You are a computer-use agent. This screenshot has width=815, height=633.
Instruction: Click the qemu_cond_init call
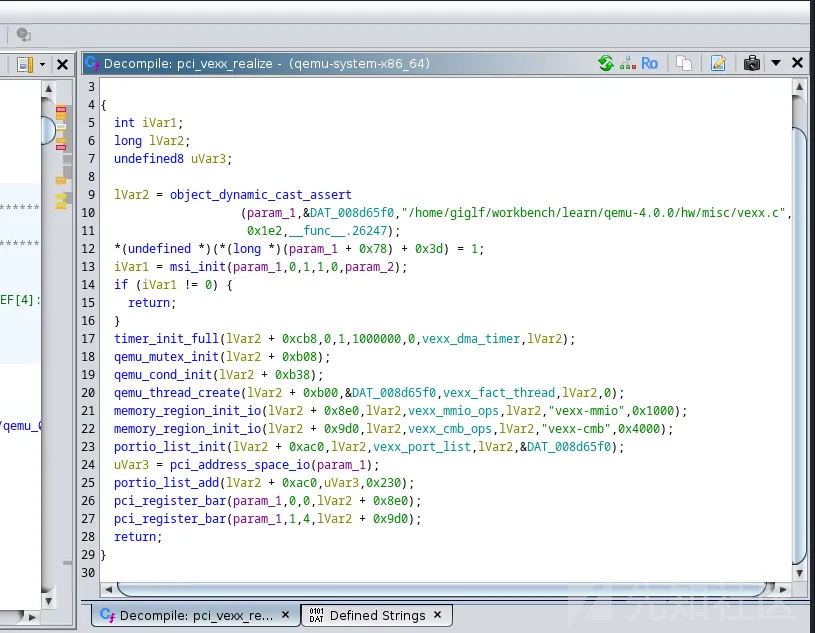163,375
